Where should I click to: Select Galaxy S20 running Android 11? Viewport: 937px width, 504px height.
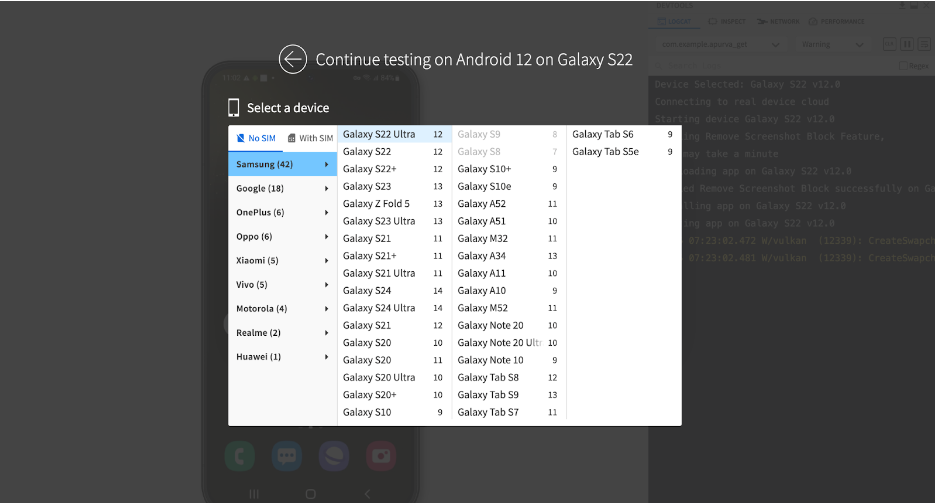[394, 360]
